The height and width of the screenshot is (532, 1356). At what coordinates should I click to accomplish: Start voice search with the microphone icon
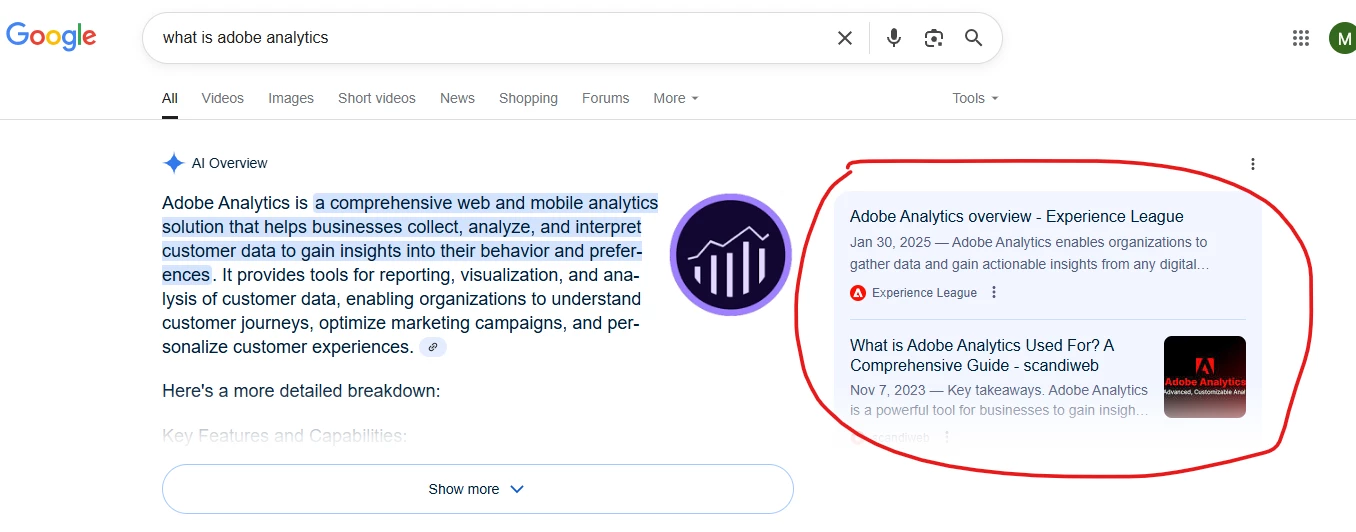click(894, 38)
